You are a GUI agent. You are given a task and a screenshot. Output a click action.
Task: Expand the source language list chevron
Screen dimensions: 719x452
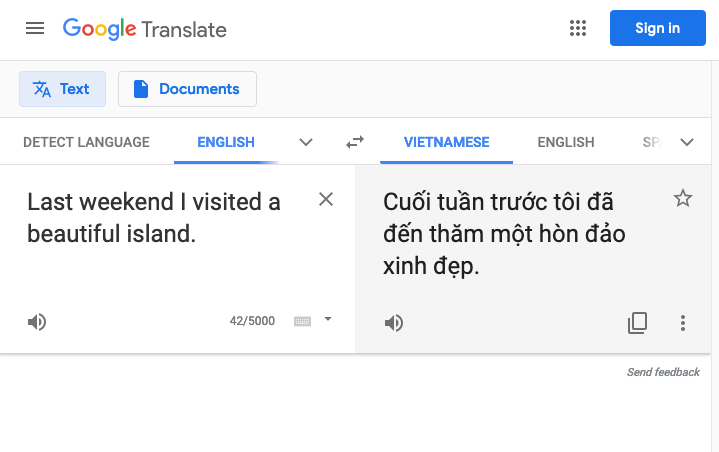(306, 142)
